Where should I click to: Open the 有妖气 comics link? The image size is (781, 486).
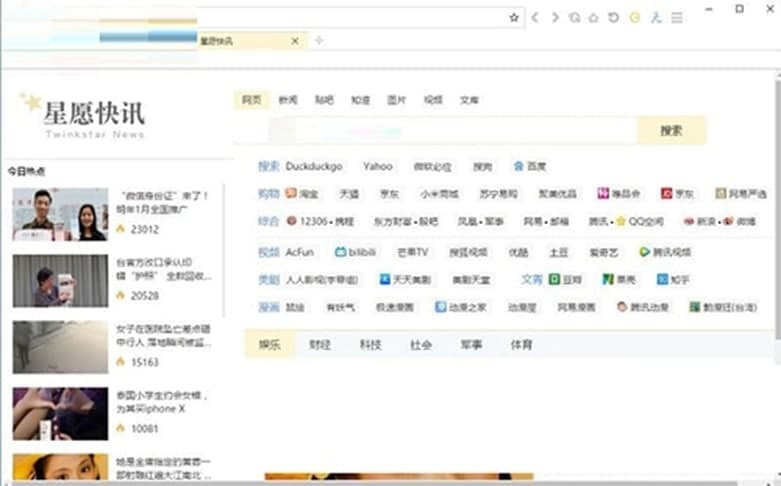pyautogui.click(x=341, y=307)
